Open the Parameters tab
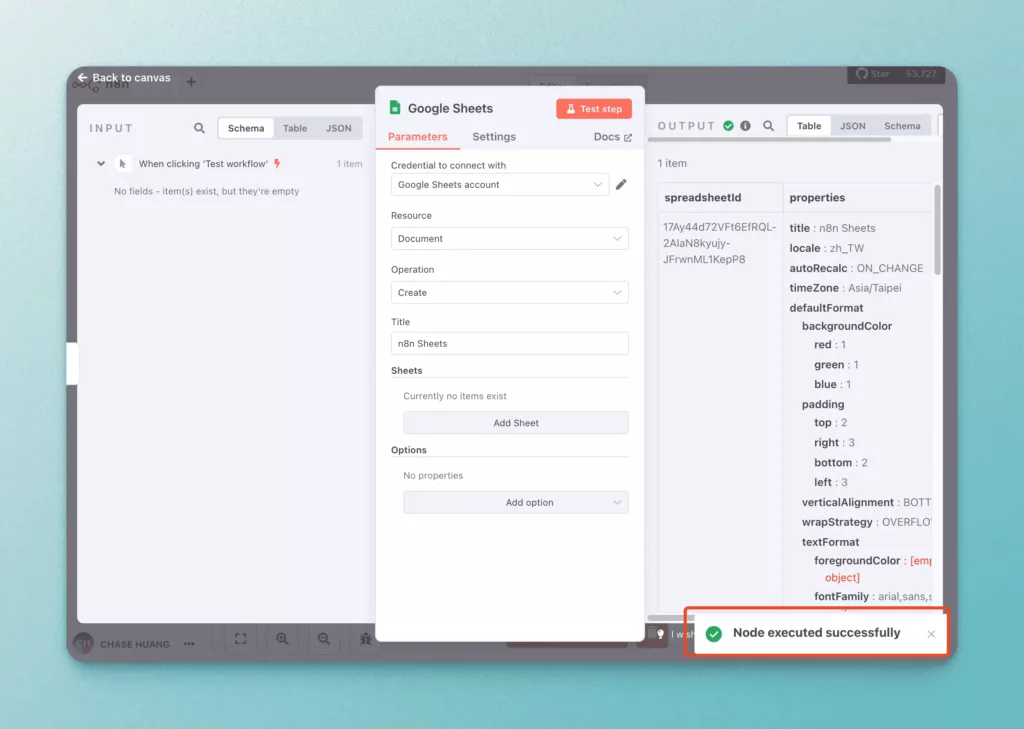The width and height of the screenshot is (1024, 729). tap(417, 137)
